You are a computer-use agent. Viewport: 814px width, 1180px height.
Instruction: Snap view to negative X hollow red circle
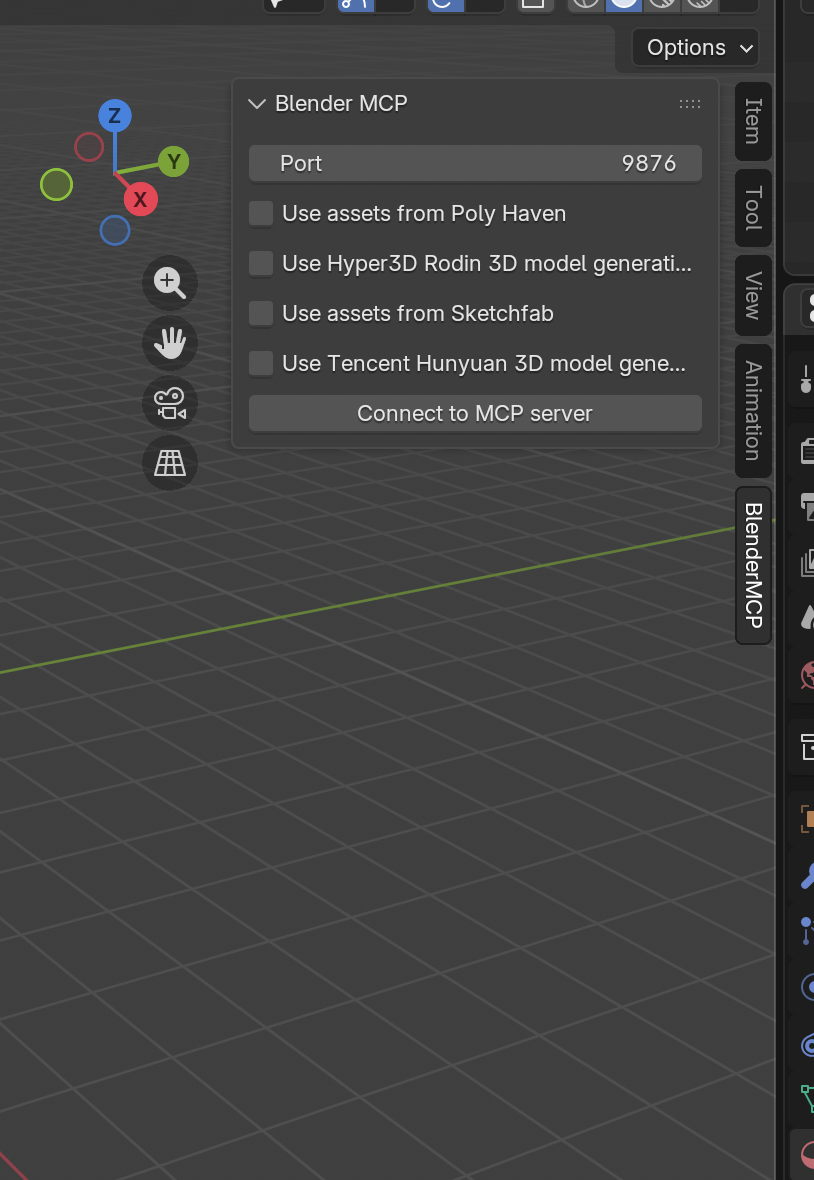[x=89, y=147]
